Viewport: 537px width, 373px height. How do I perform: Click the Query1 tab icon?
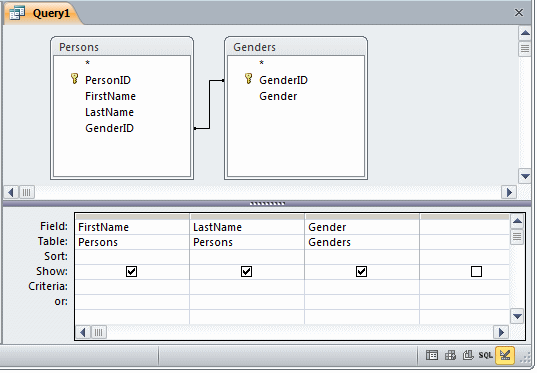click(17, 13)
